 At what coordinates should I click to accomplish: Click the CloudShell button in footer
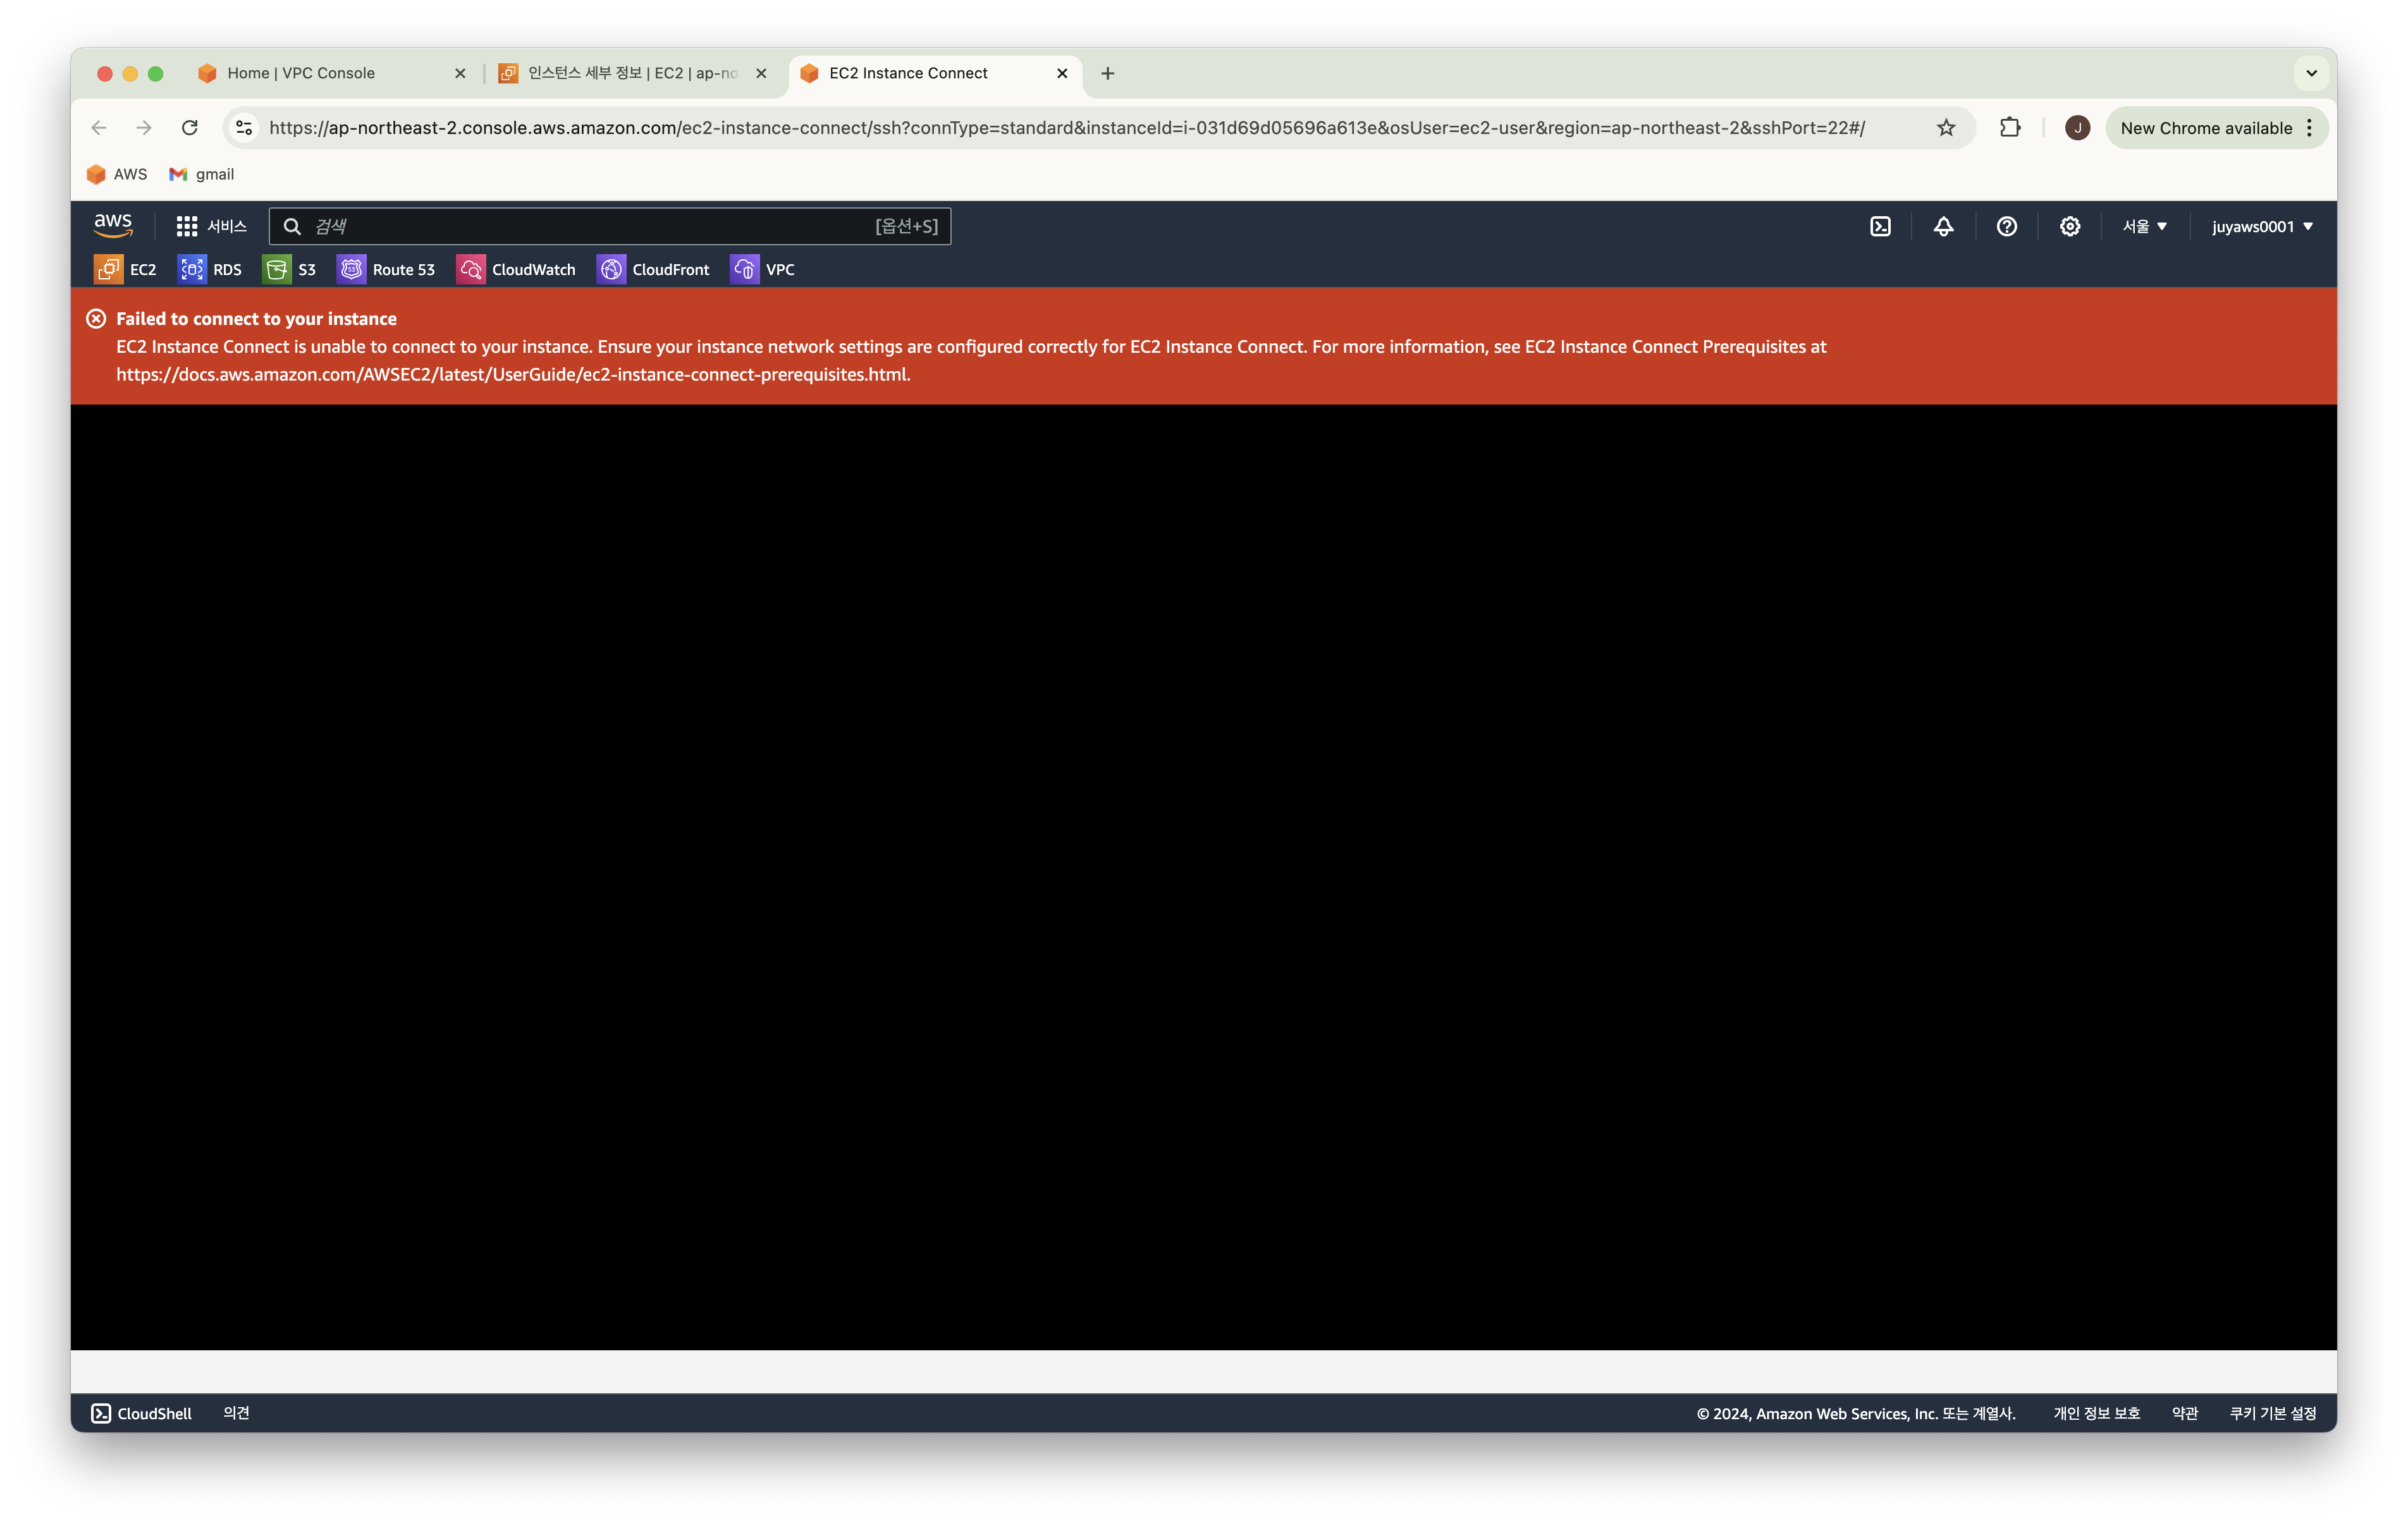(141, 1413)
